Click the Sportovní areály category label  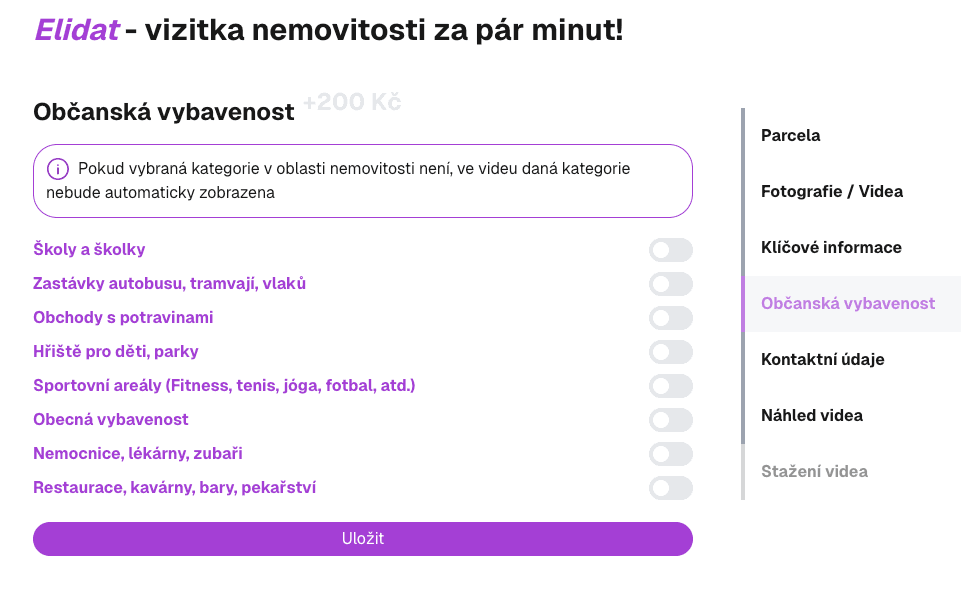pyautogui.click(x=224, y=385)
